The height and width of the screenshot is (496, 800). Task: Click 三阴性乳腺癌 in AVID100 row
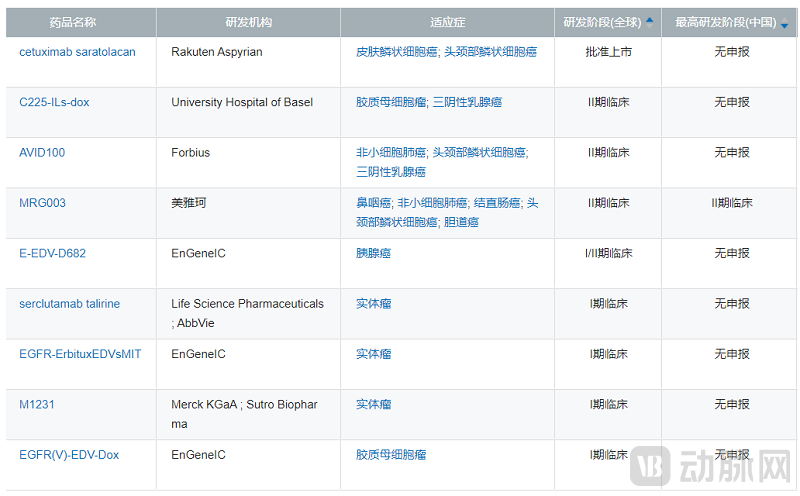pyautogui.click(x=391, y=172)
